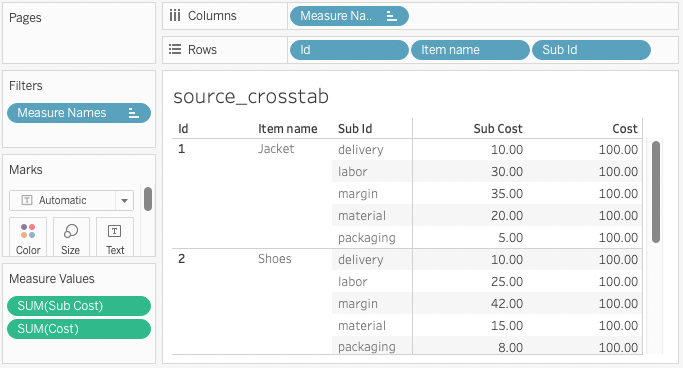Viewport: 683px width, 368px height.
Task: Select the Sub Id pill in Rows
Action: pos(591,50)
